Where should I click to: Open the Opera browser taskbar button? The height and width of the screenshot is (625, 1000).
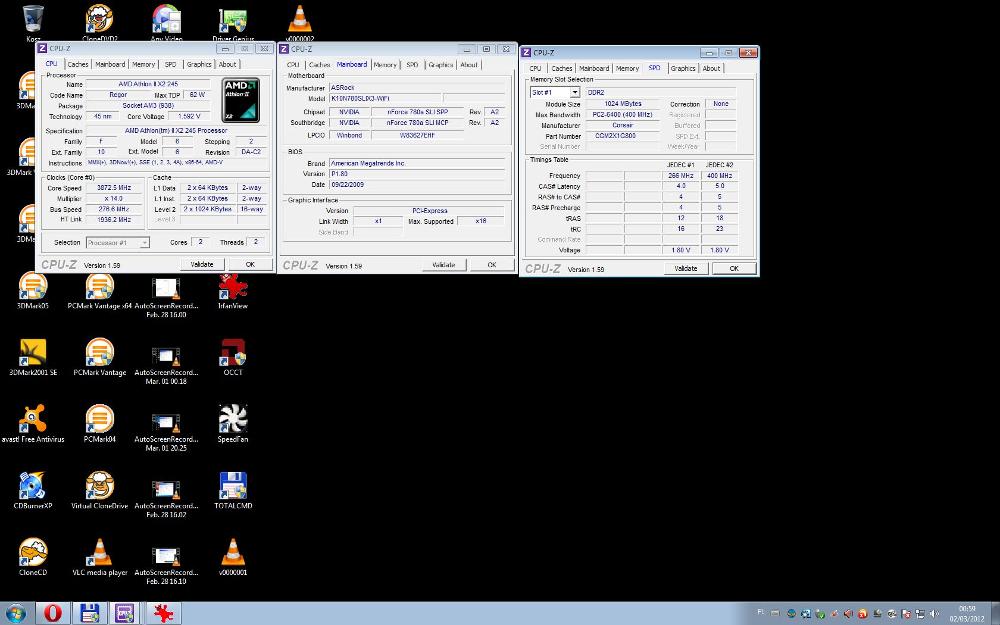coord(52,614)
